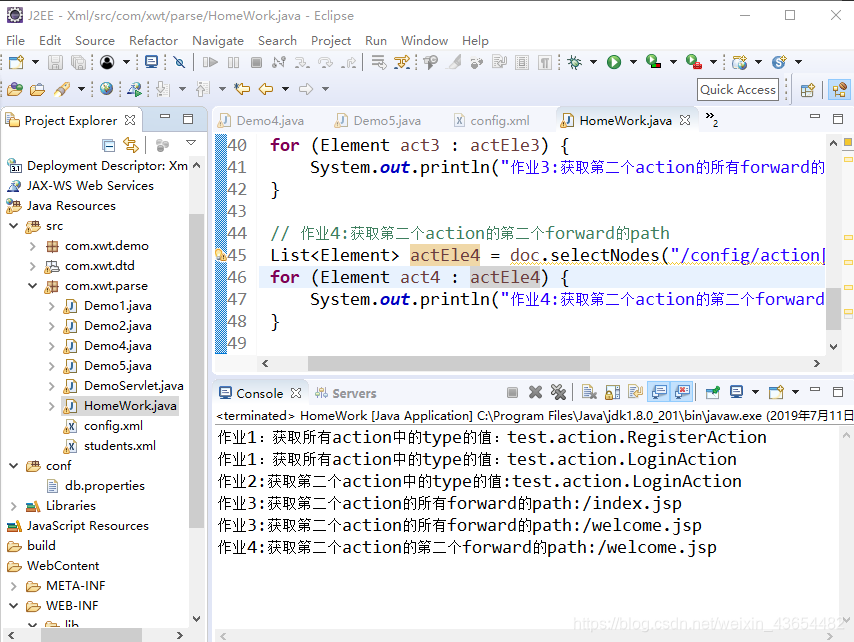Switch to the Servers tab
Image resolution: width=854 pixels, height=642 pixels.
tap(346, 393)
